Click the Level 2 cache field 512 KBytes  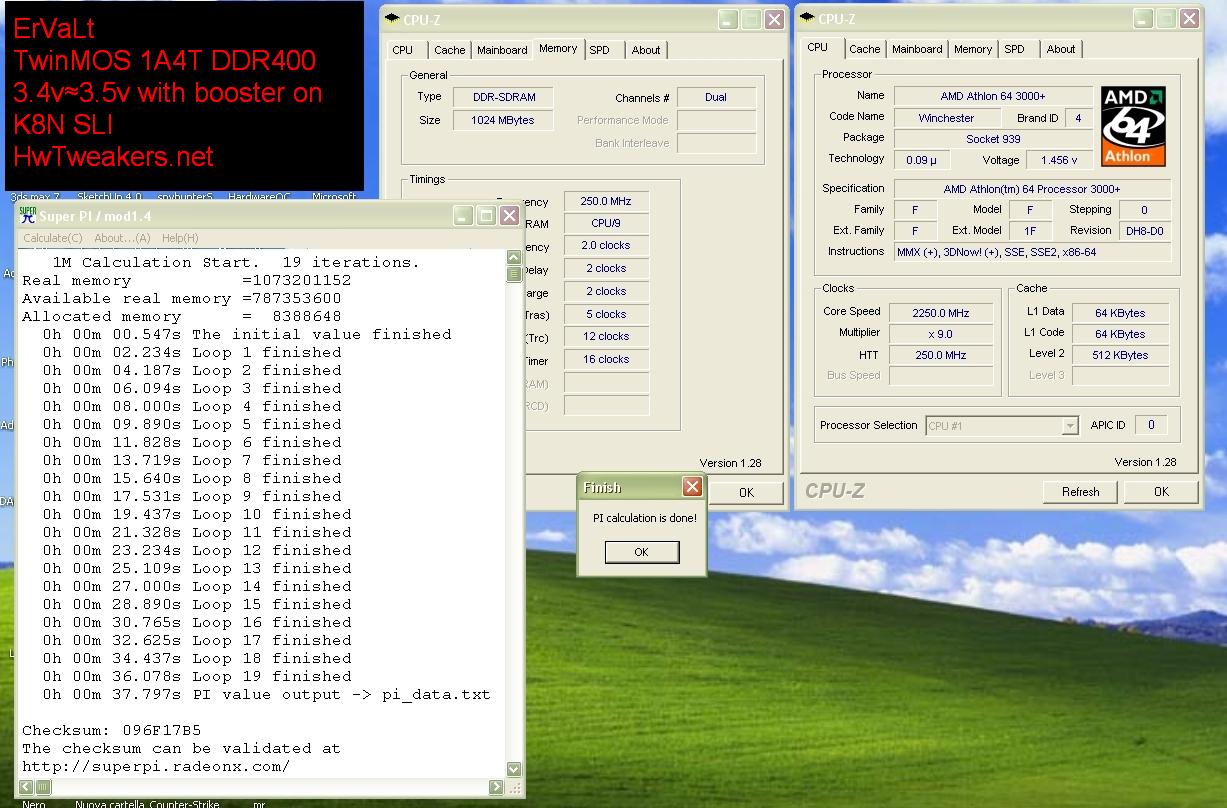tap(1121, 355)
